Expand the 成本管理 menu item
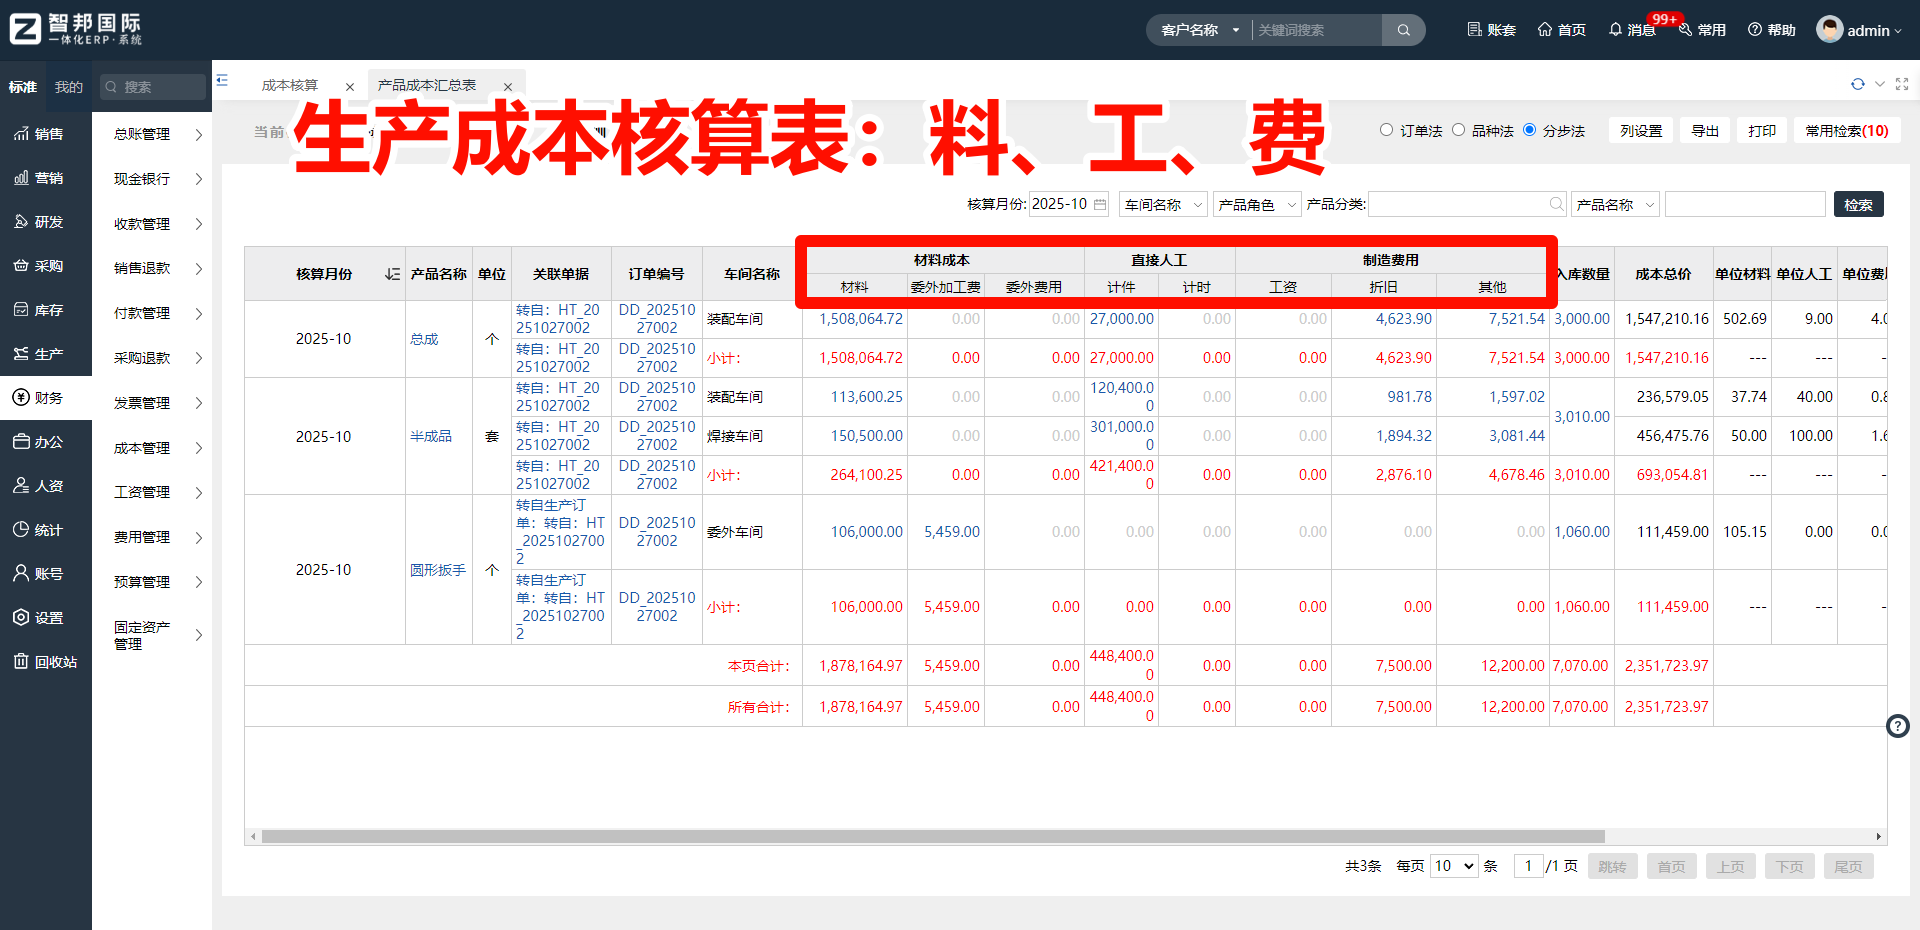The width and height of the screenshot is (1920, 930). [158, 448]
